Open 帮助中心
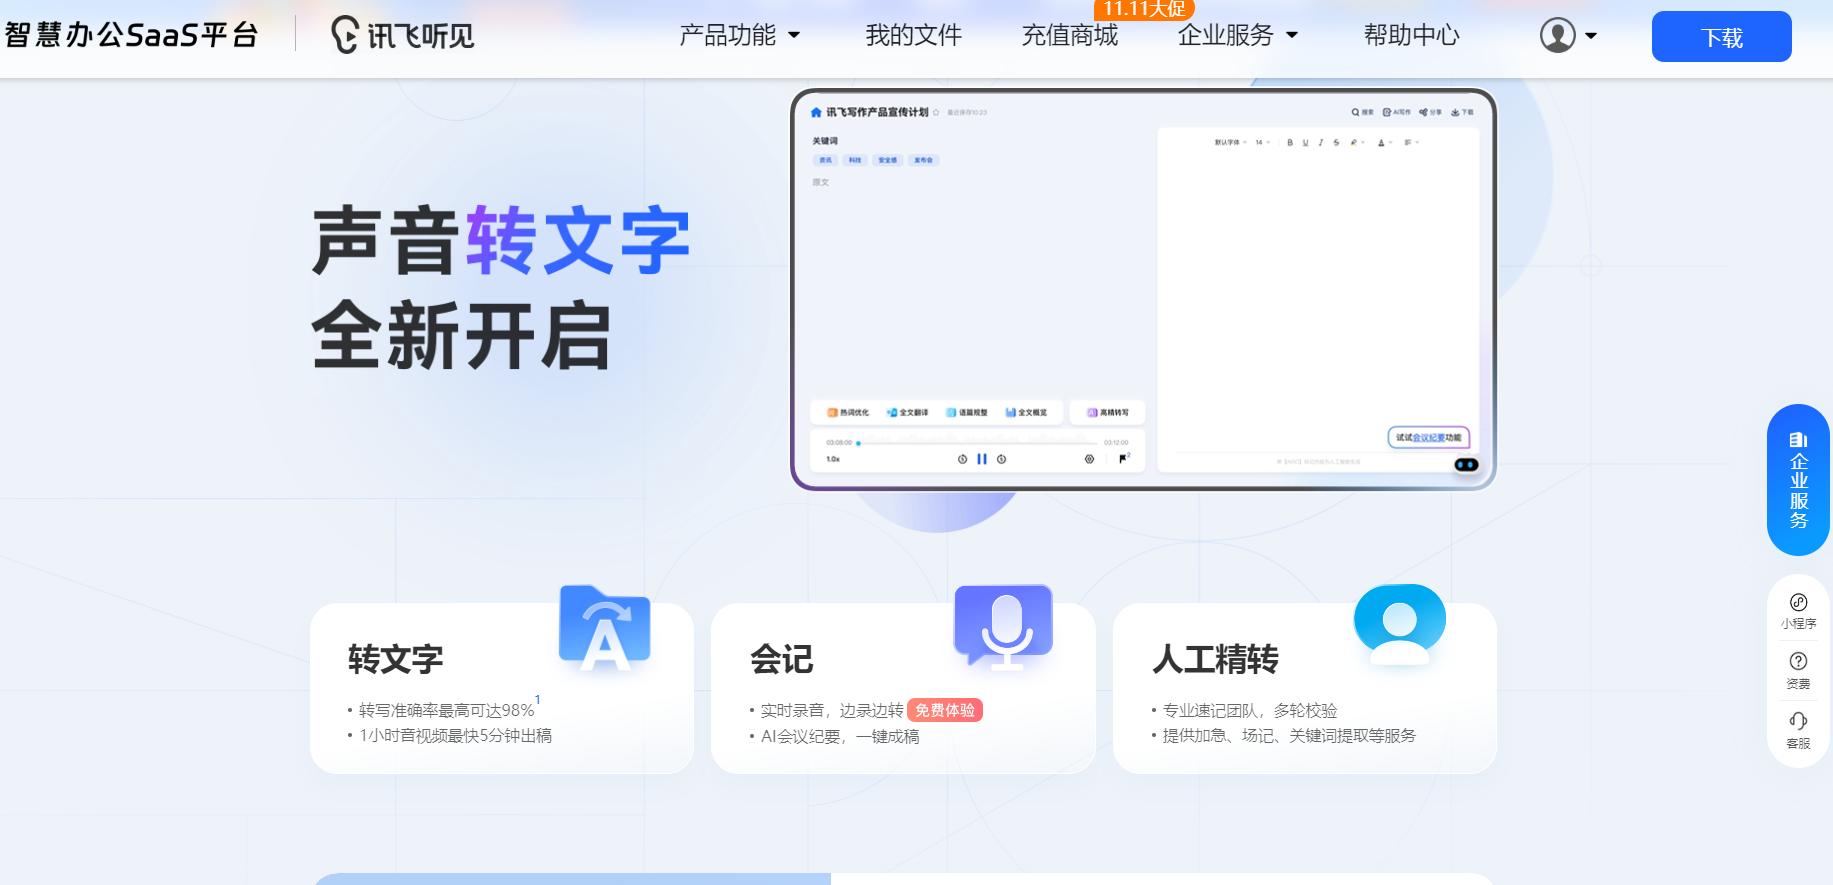This screenshot has height=885, width=1833. (1411, 35)
